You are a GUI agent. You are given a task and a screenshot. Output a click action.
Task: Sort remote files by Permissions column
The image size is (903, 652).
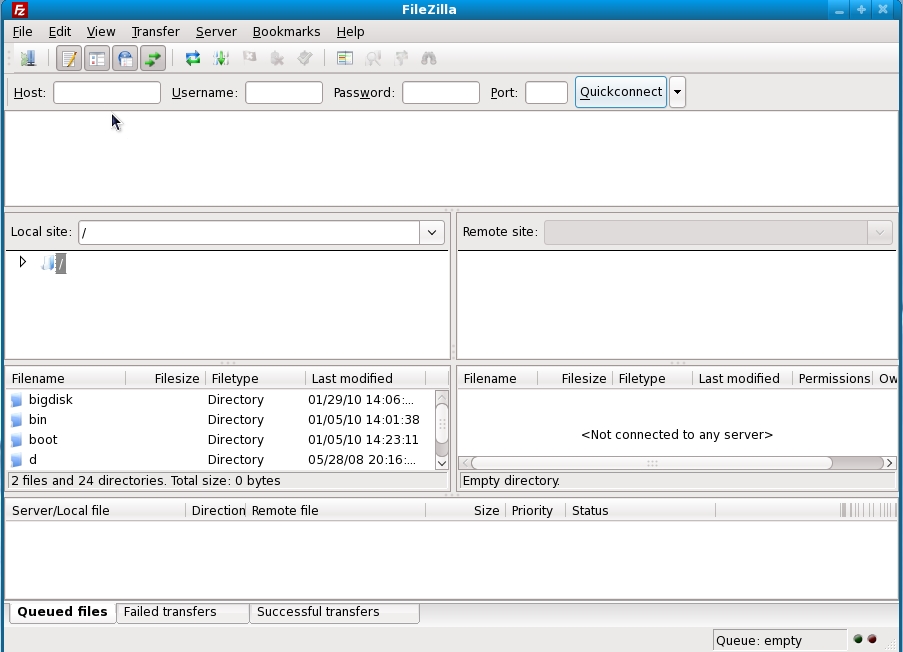coord(833,378)
